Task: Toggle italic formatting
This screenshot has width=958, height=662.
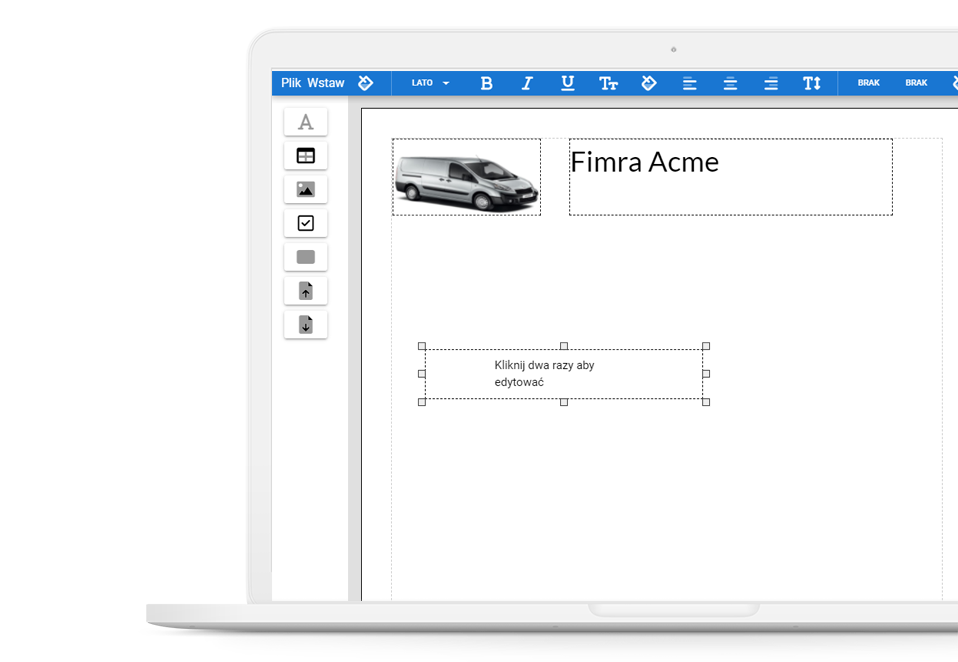Action: [x=527, y=83]
